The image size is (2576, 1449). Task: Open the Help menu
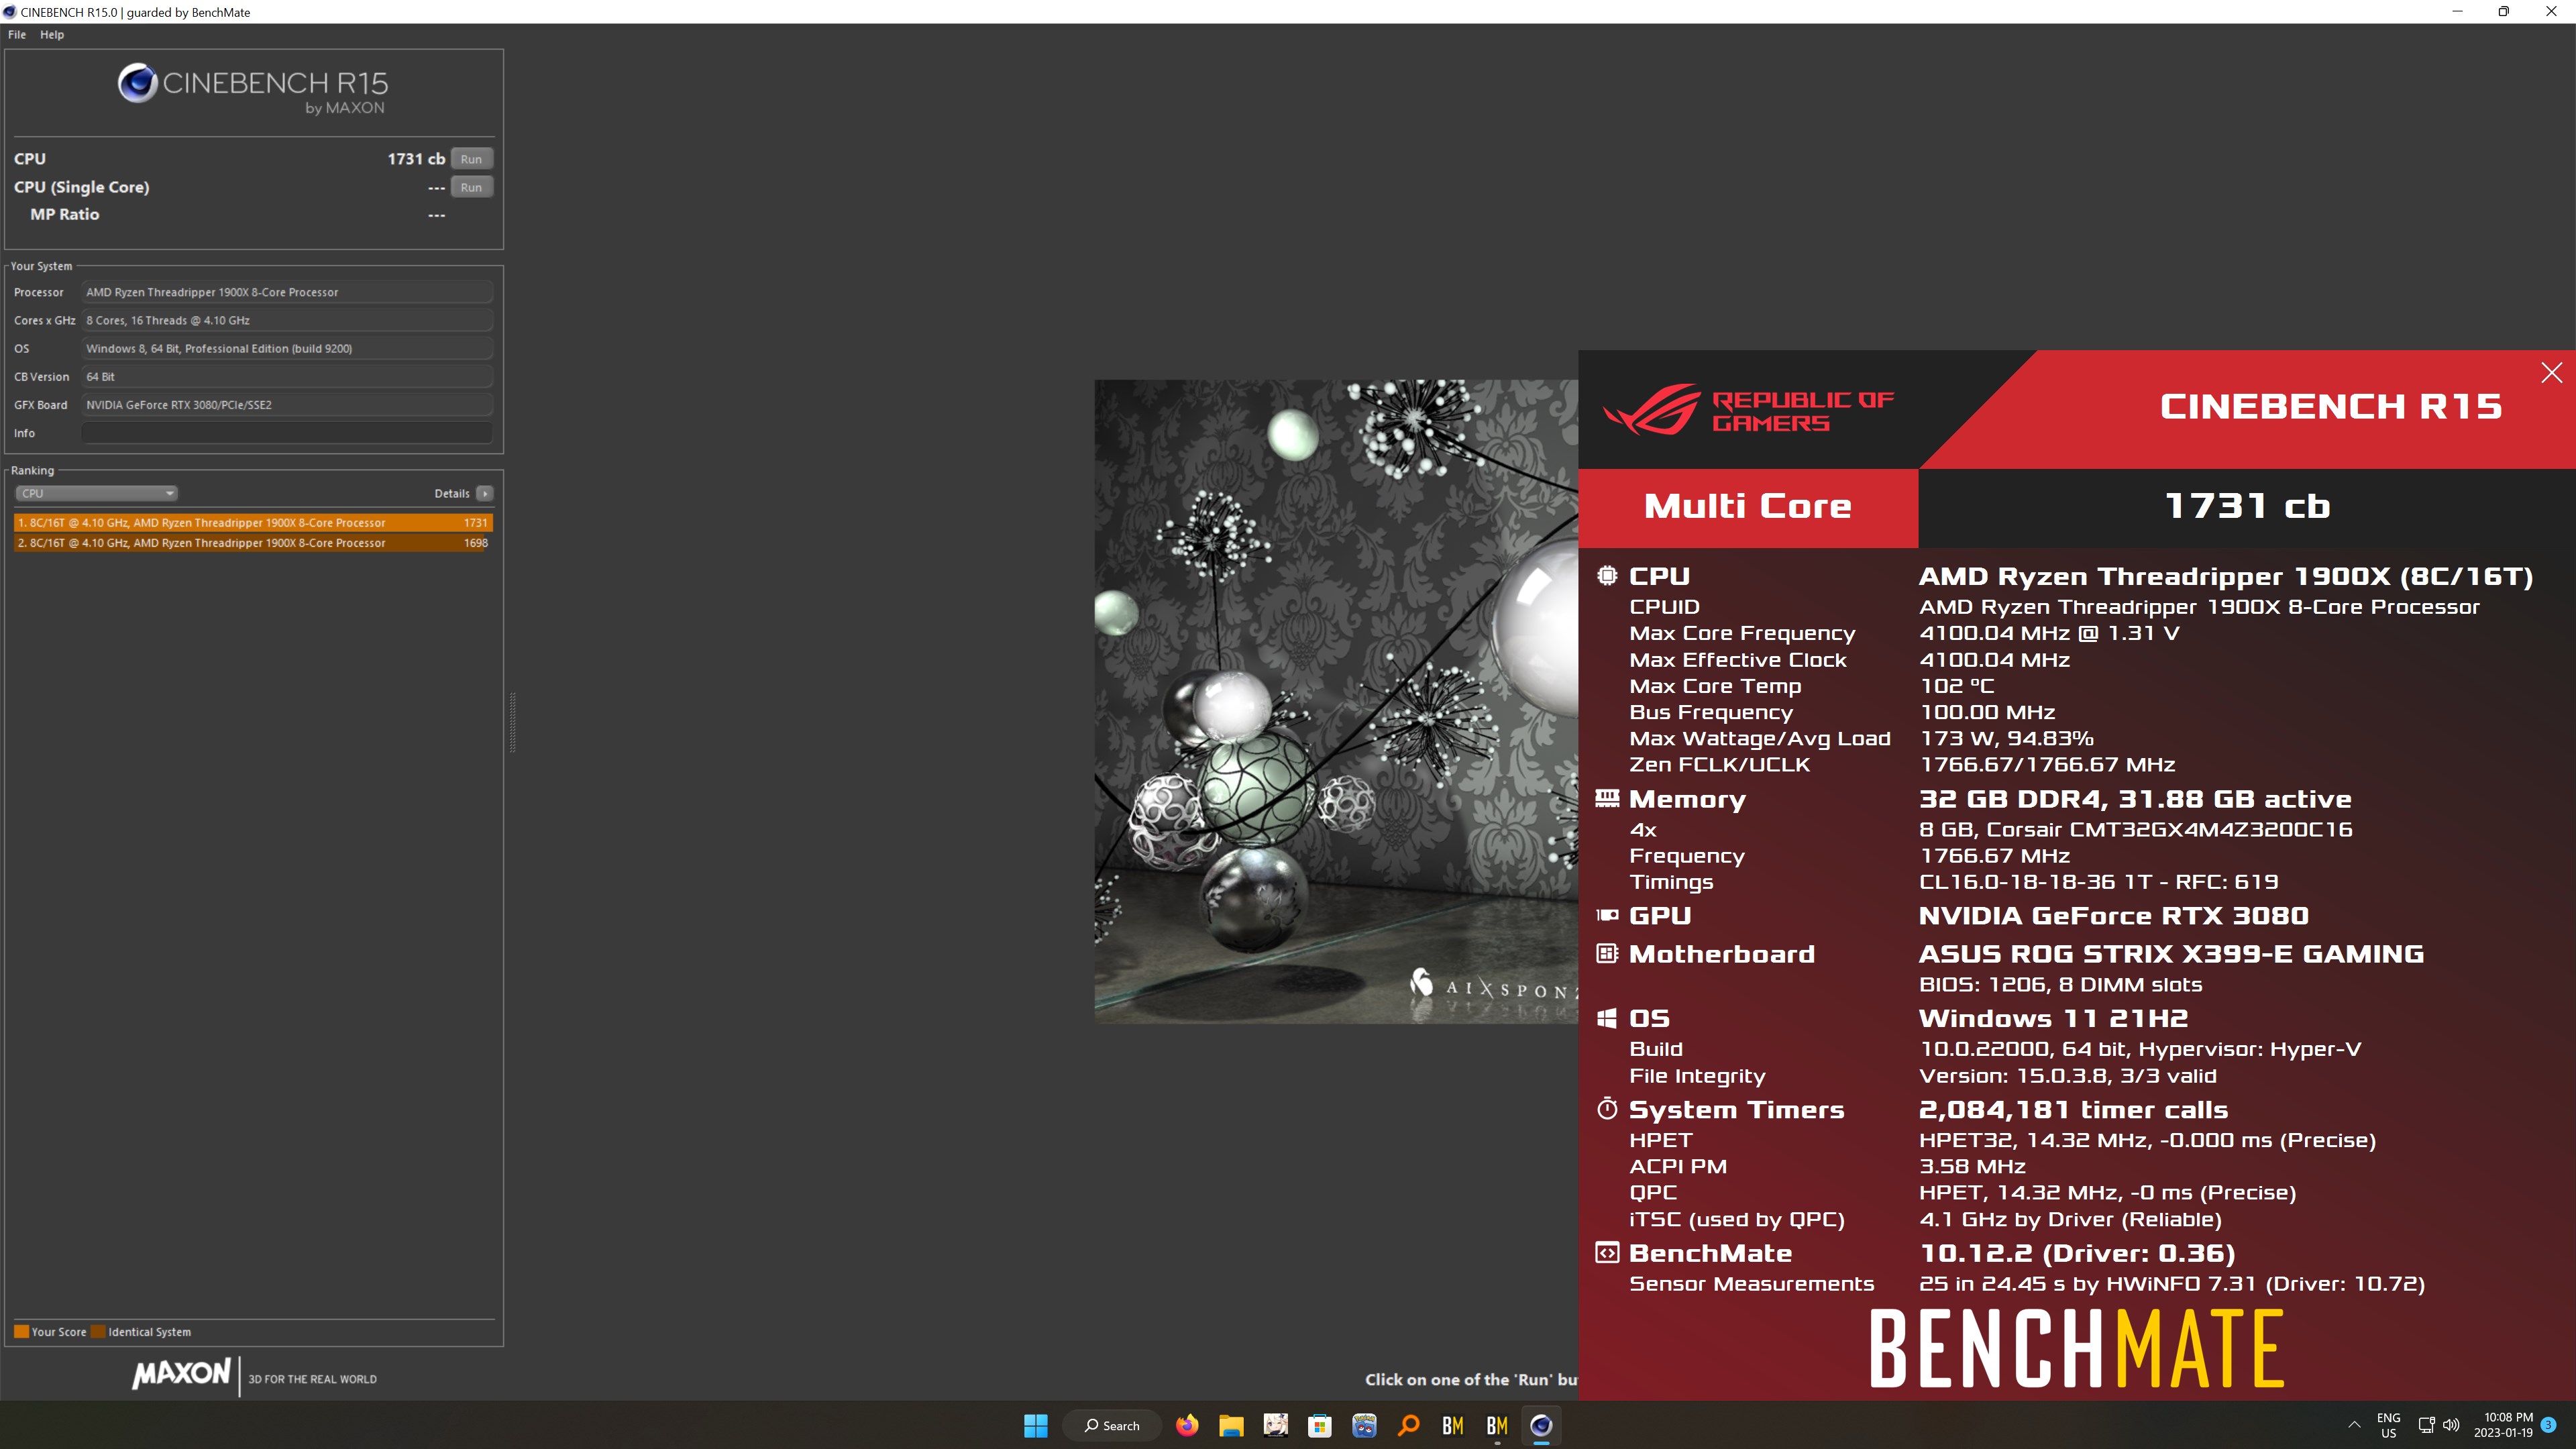pos(52,34)
